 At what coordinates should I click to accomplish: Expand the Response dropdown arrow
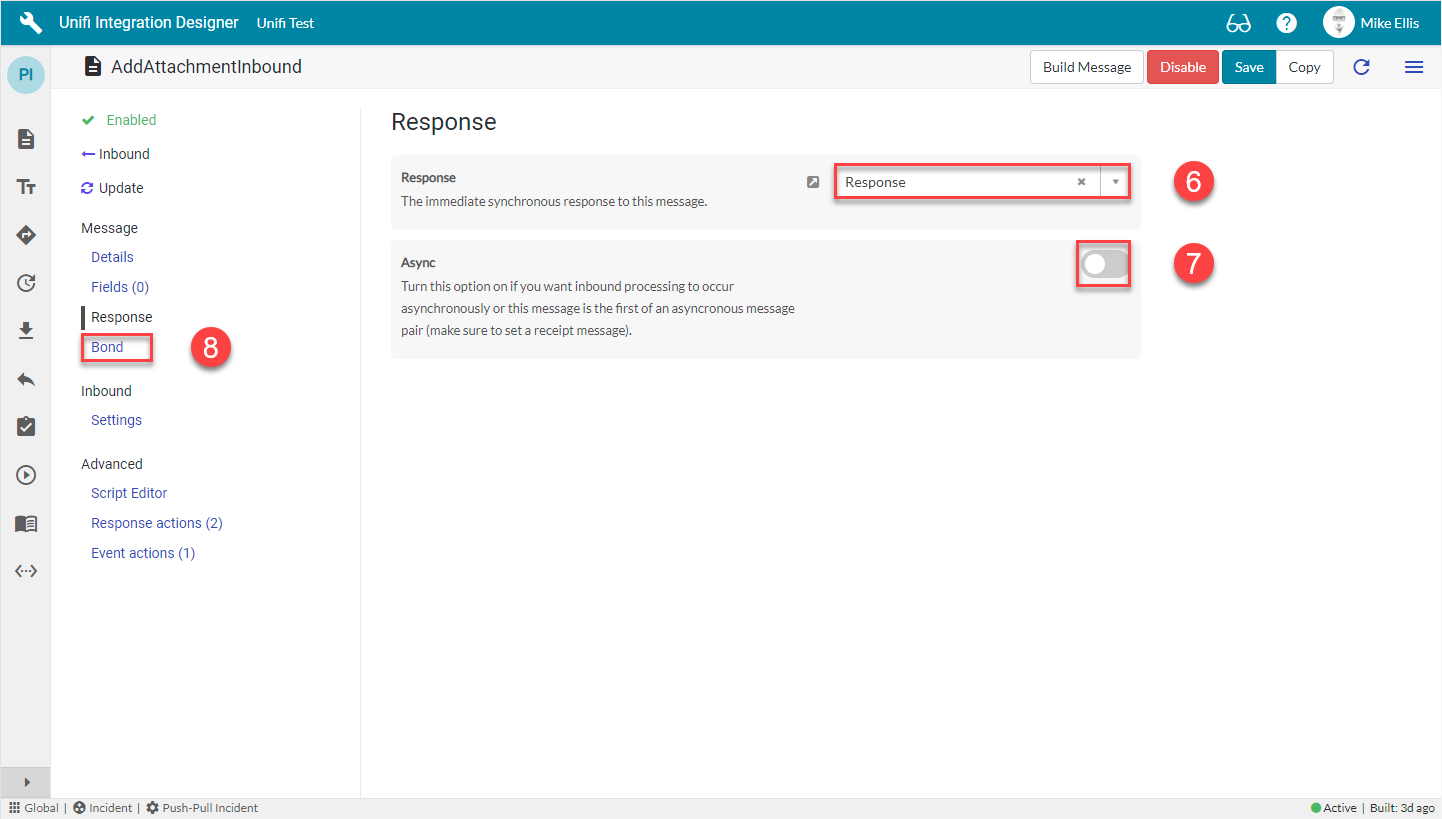[1115, 182]
